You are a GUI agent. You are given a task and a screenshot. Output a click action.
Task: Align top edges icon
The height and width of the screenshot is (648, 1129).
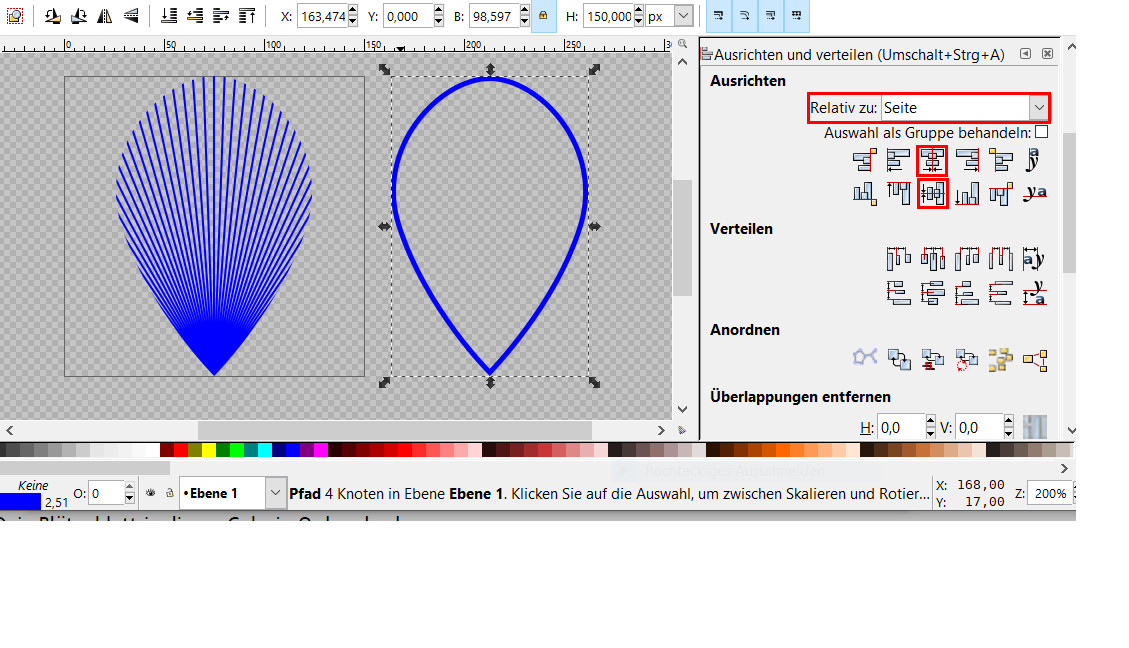coord(898,194)
